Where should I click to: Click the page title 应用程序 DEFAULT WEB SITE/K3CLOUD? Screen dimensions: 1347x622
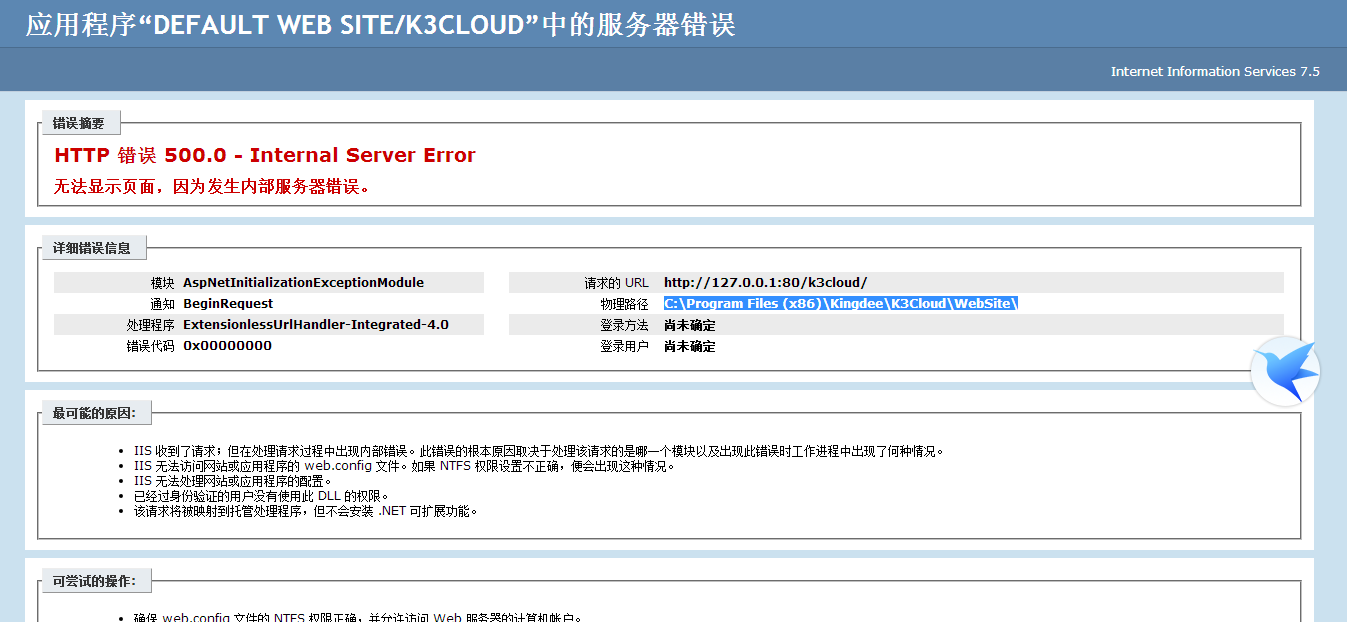(381, 25)
